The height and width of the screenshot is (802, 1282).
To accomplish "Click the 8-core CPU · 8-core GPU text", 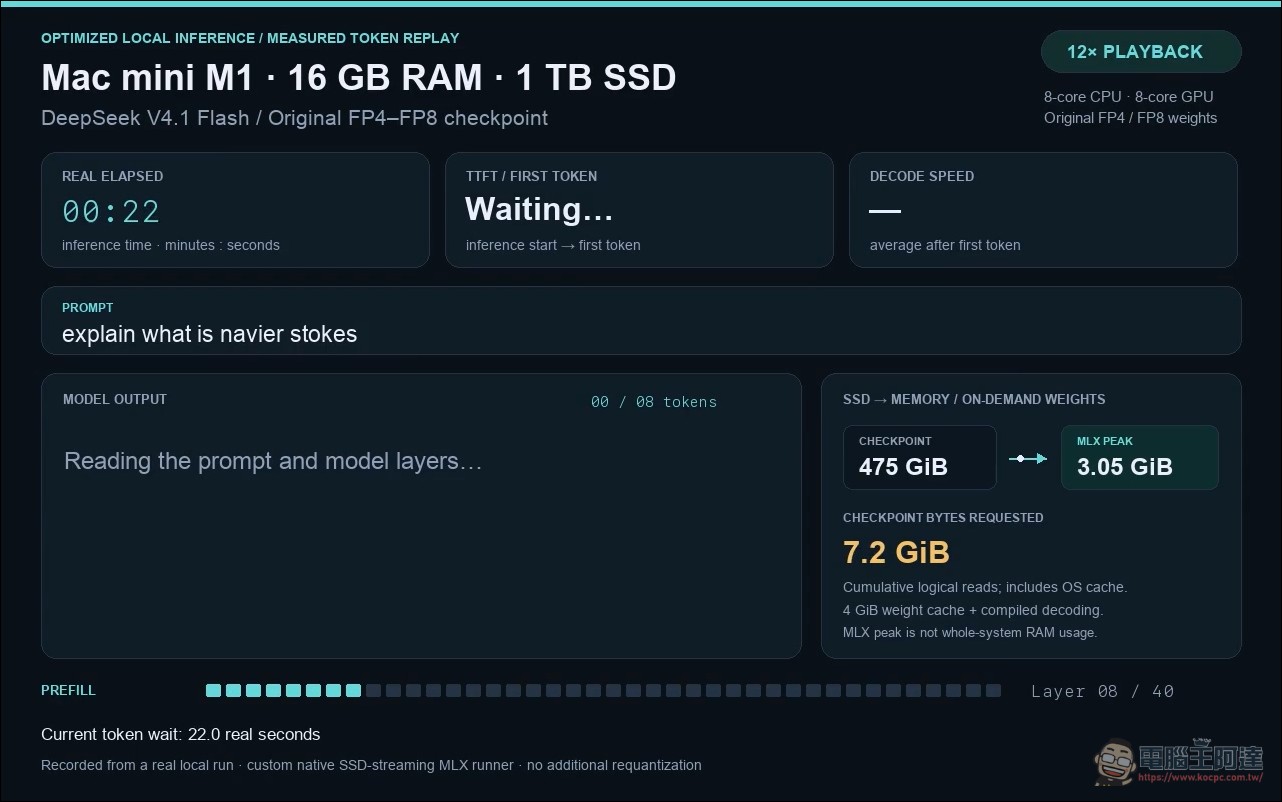I will click(1129, 97).
